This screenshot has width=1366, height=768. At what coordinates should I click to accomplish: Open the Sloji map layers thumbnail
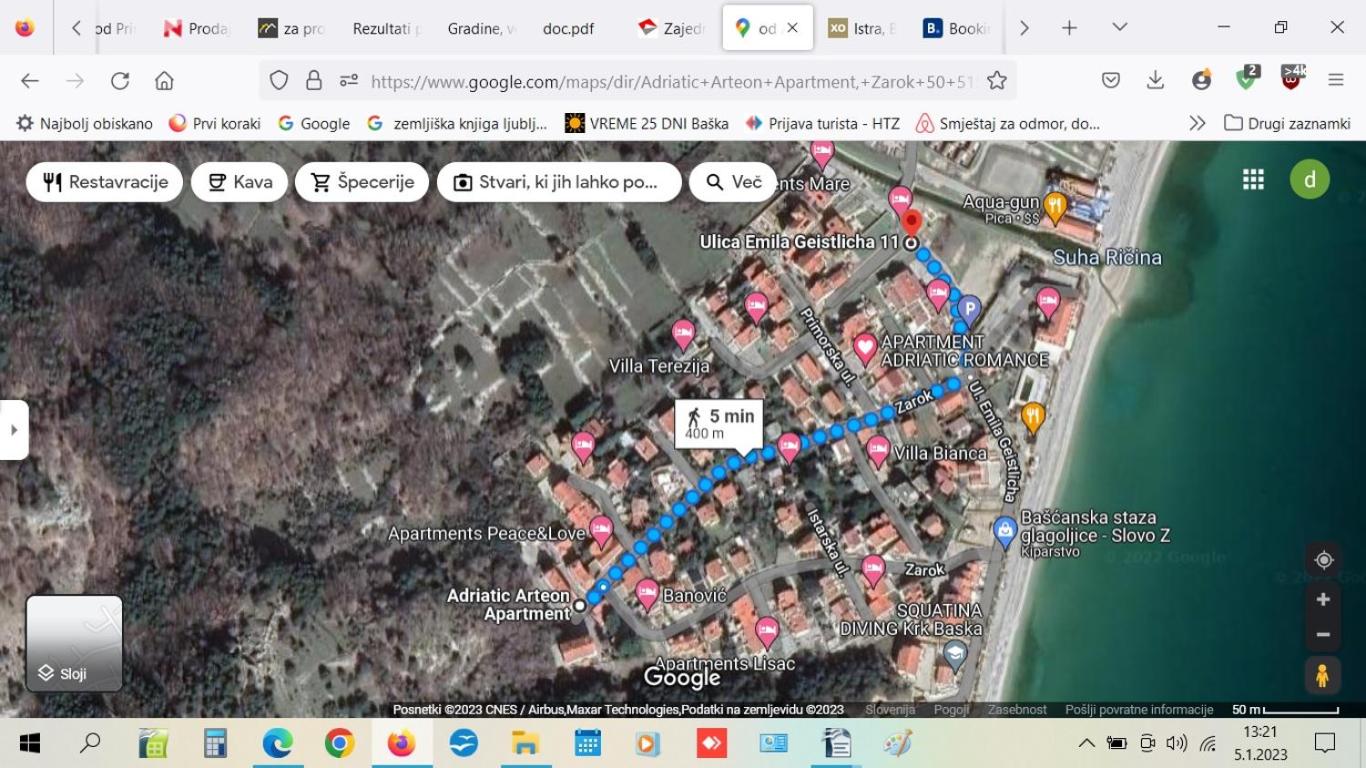point(74,643)
